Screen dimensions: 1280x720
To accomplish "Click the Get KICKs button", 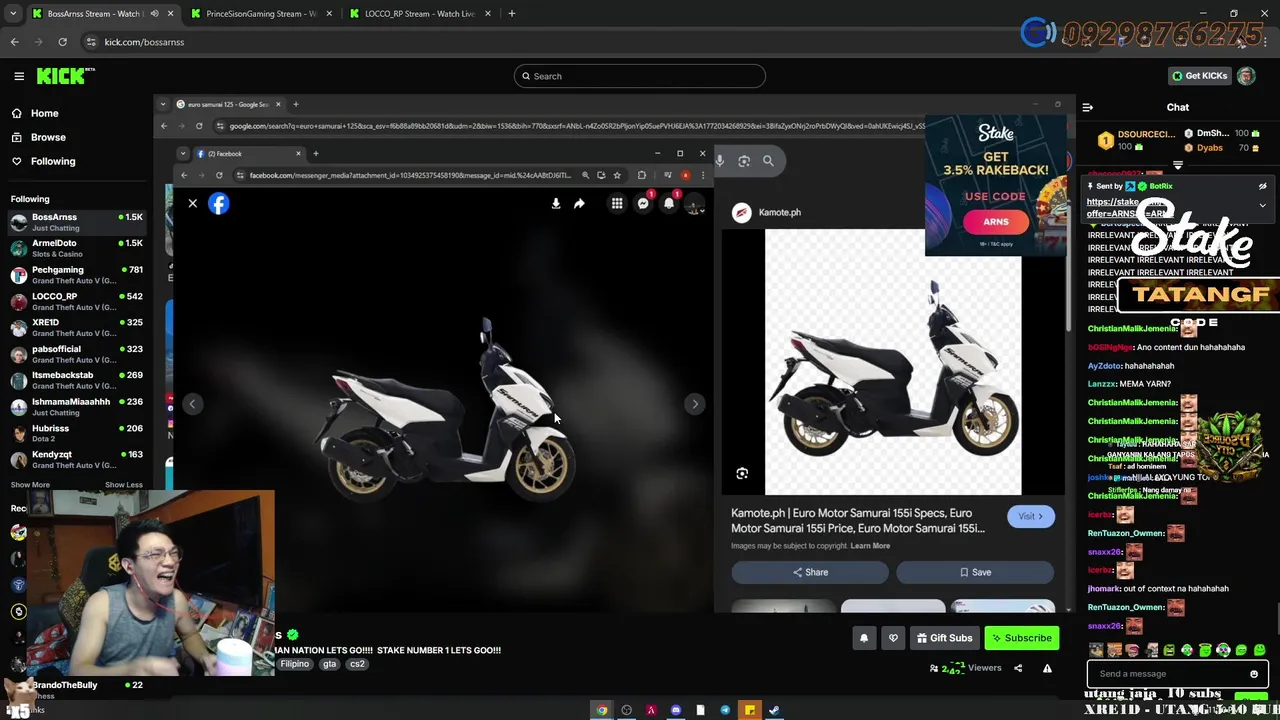I will [x=1199, y=76].
